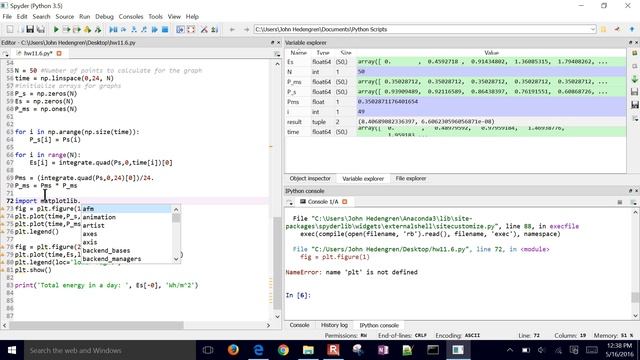Open Firefox from the taskbar
640x360 pixels.
tap(233, 350)
